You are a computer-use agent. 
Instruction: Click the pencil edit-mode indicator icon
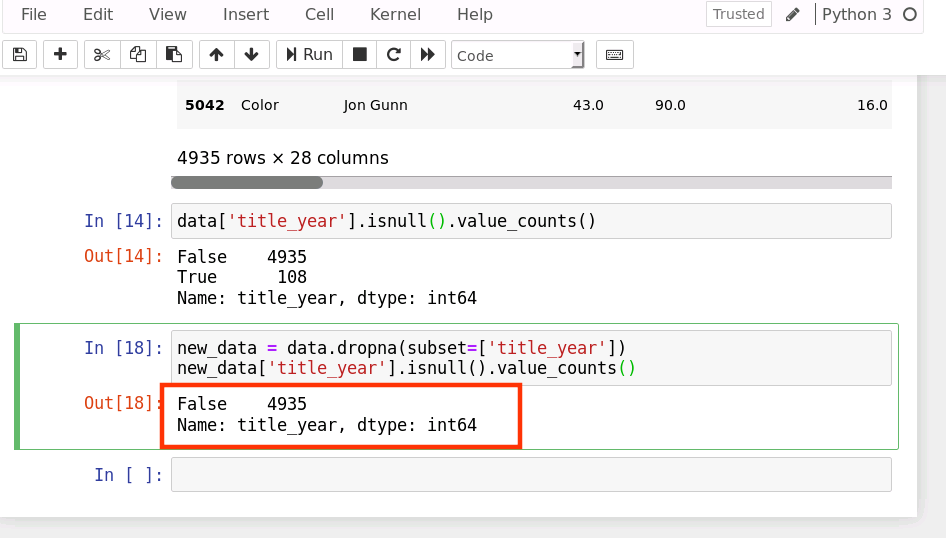tap(793, 15)
